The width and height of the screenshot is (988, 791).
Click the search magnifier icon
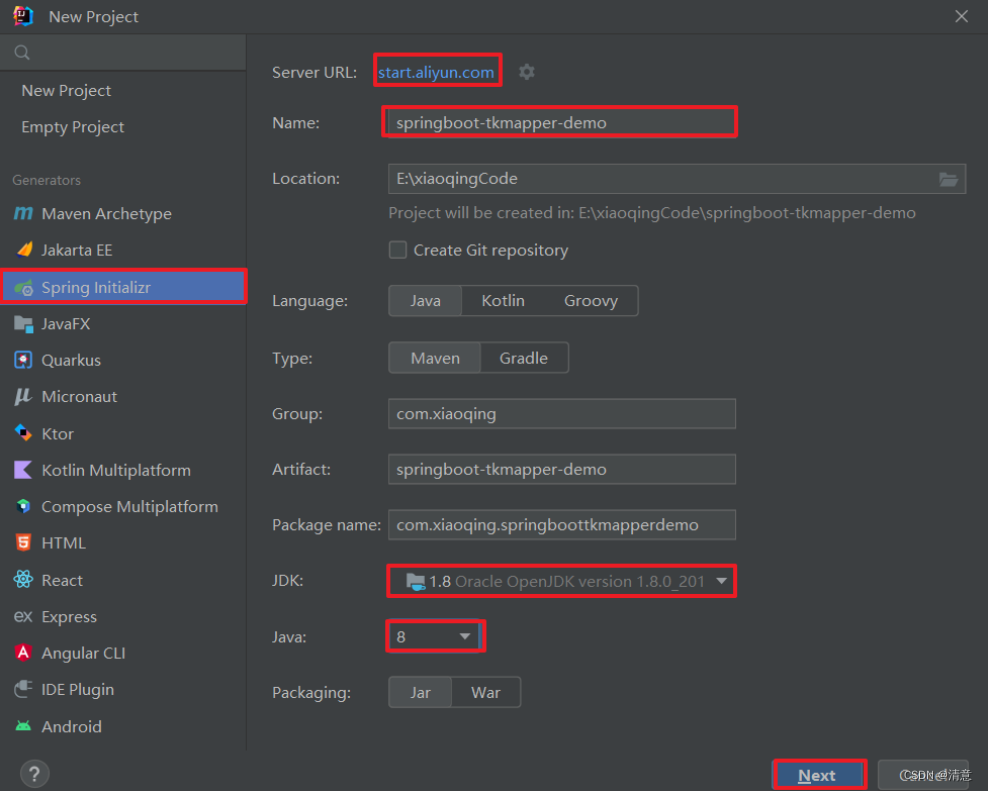click(22, 52)
